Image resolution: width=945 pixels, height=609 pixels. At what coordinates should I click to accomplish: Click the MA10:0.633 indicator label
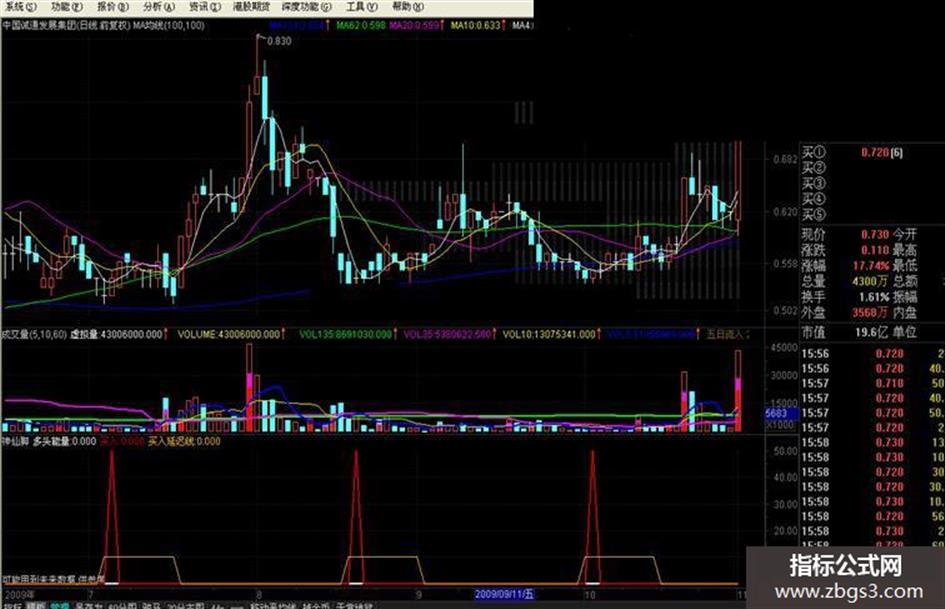pyautogui.click(x=476, y=25)
